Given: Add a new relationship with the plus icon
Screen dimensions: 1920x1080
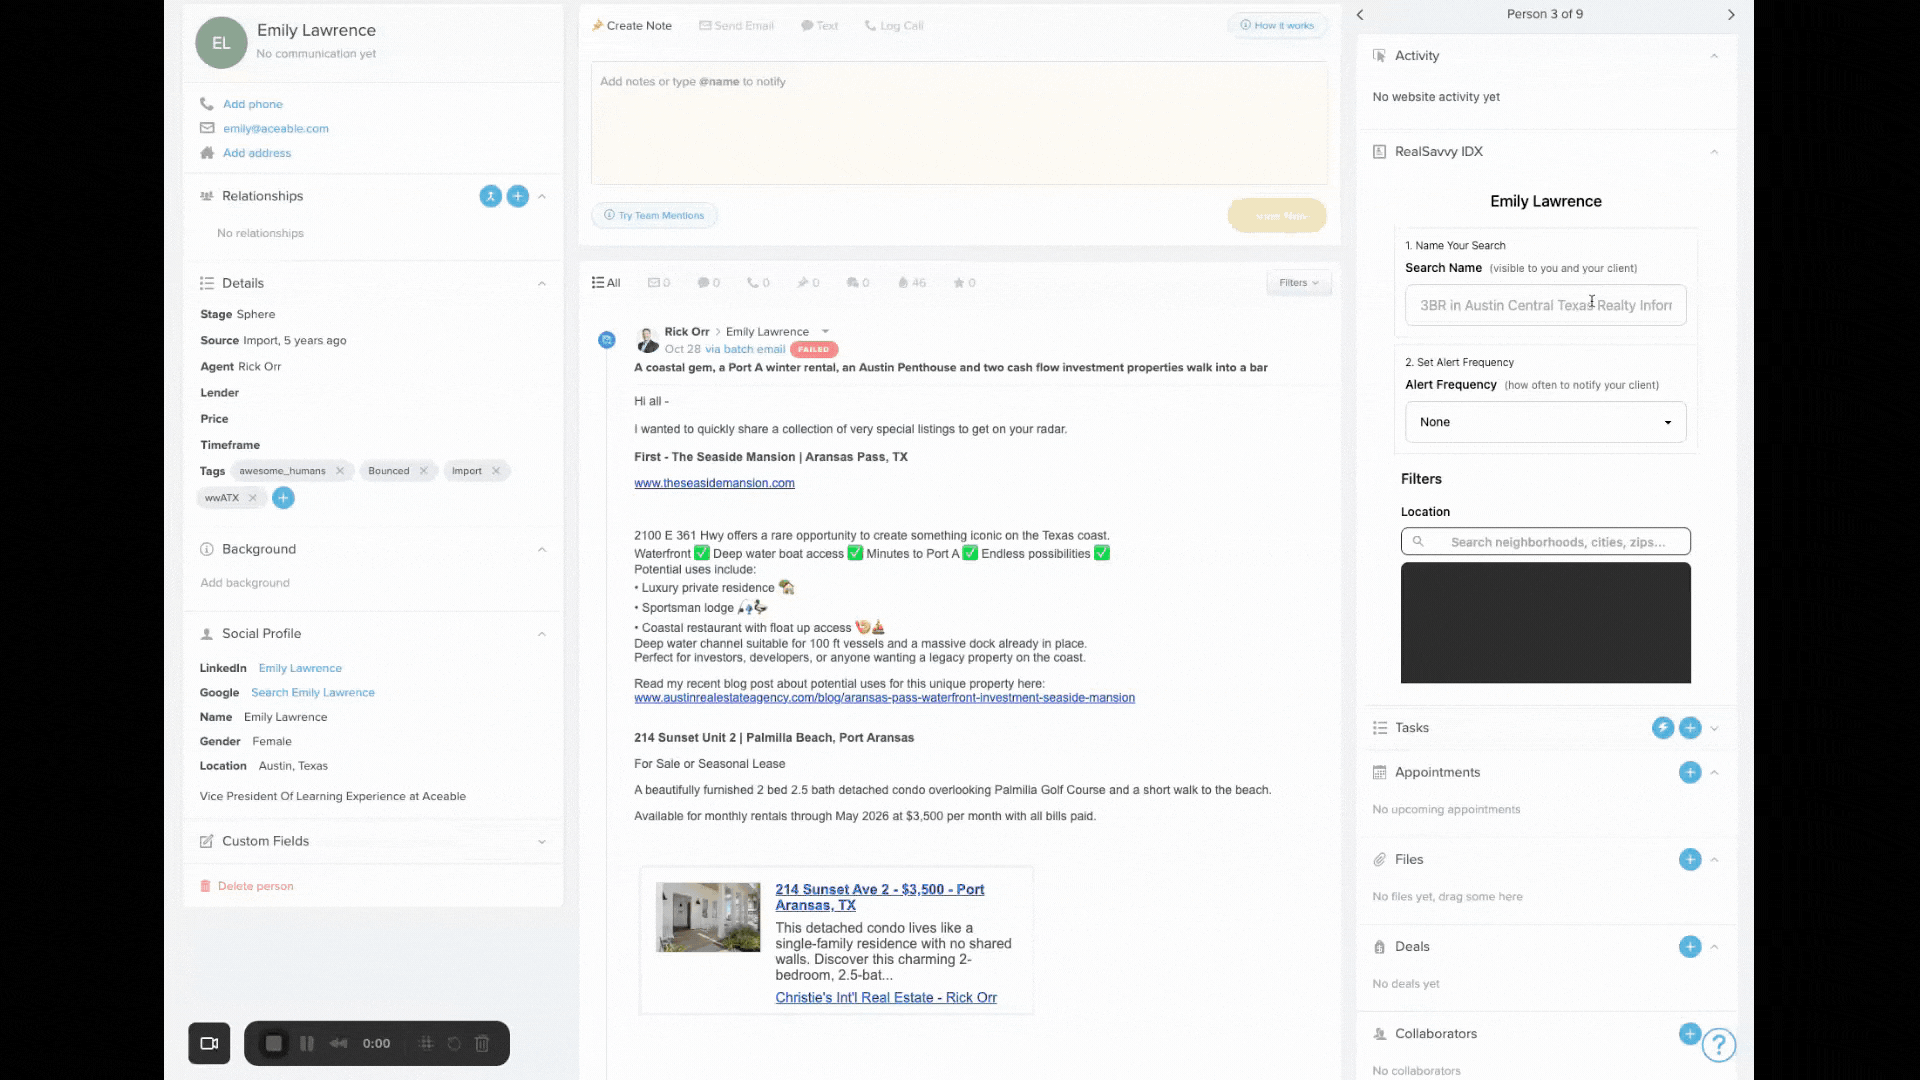Looking at the screenshot, I should (x=518, y=196).
